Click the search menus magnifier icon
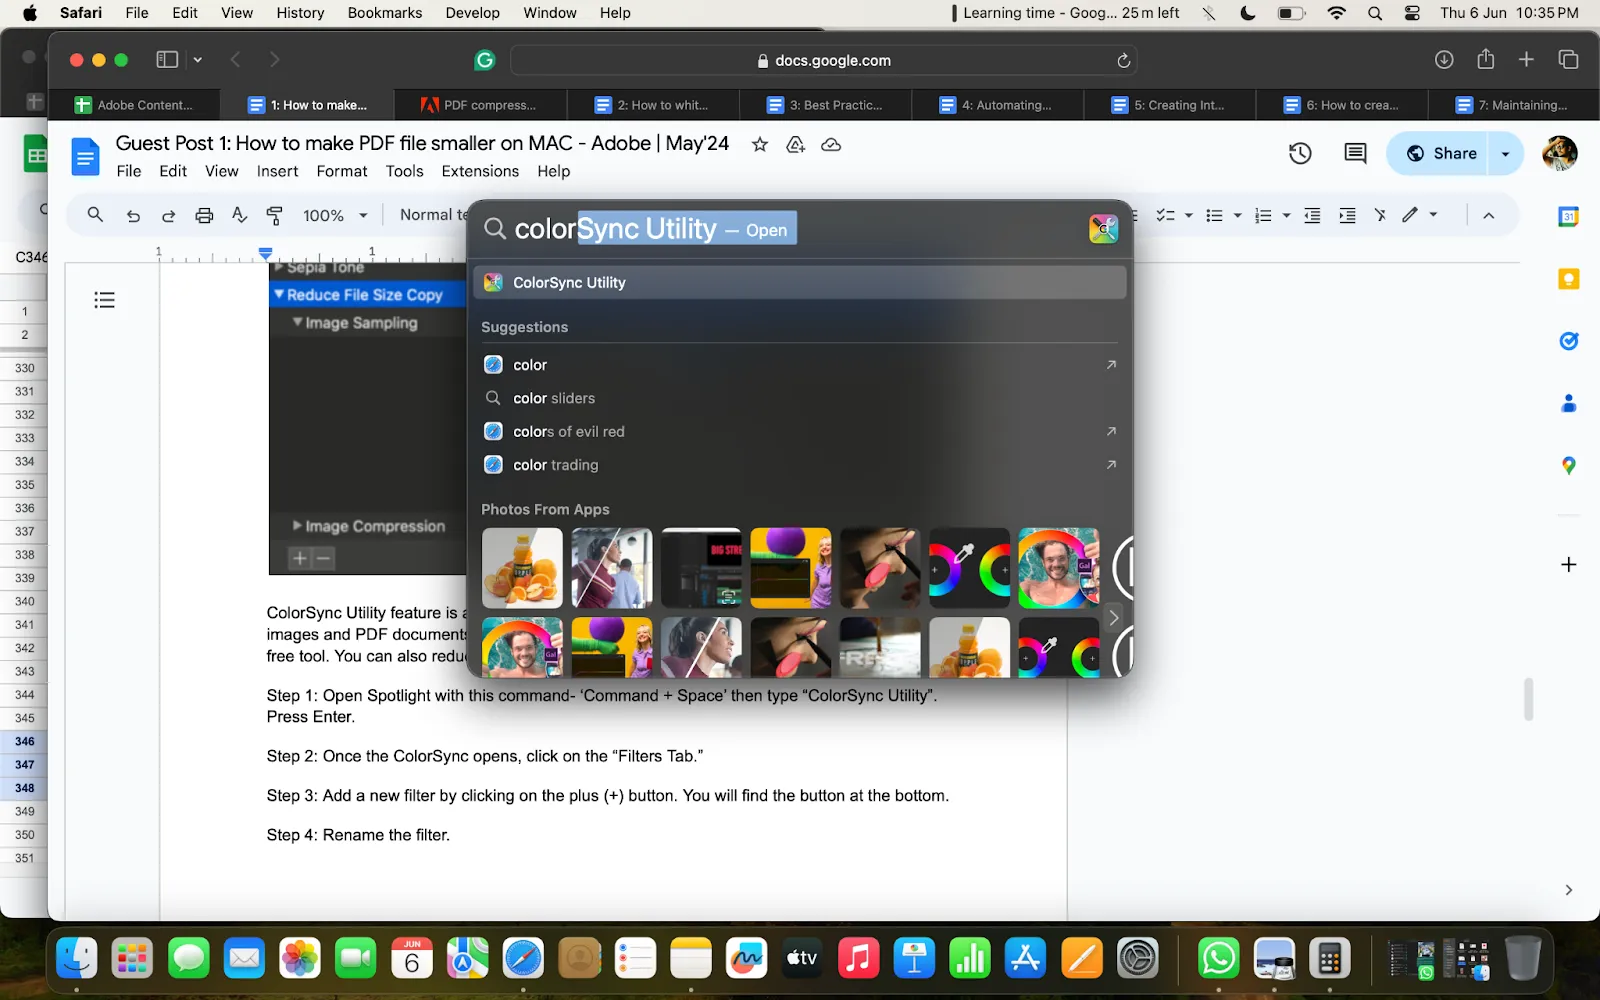 coord(95,214)
